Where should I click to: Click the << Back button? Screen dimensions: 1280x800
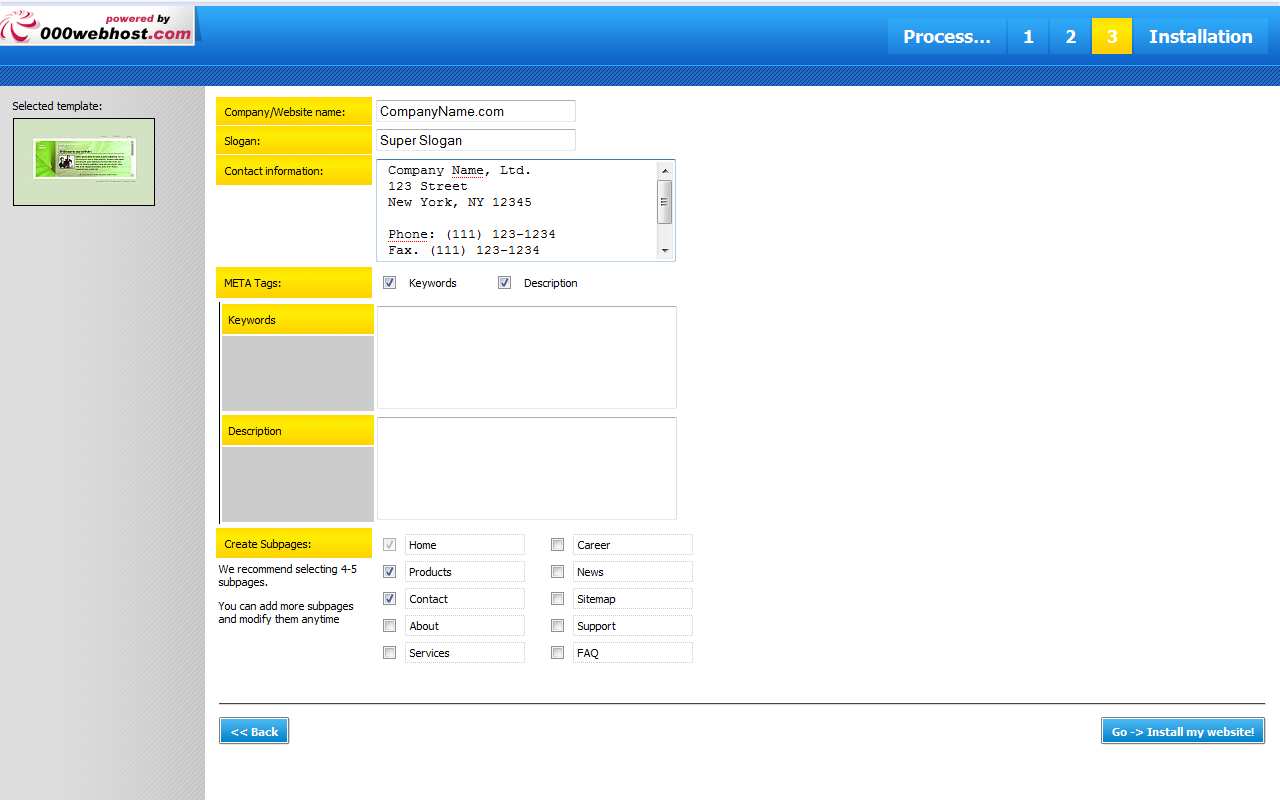[254, 731]
